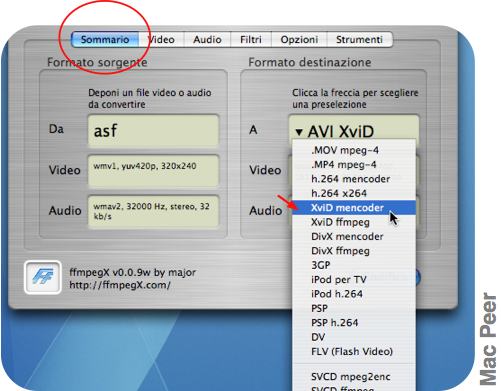
Task: Select DivX ffmpeg preset
Action: pyautogui.click(x=354, y=251)
